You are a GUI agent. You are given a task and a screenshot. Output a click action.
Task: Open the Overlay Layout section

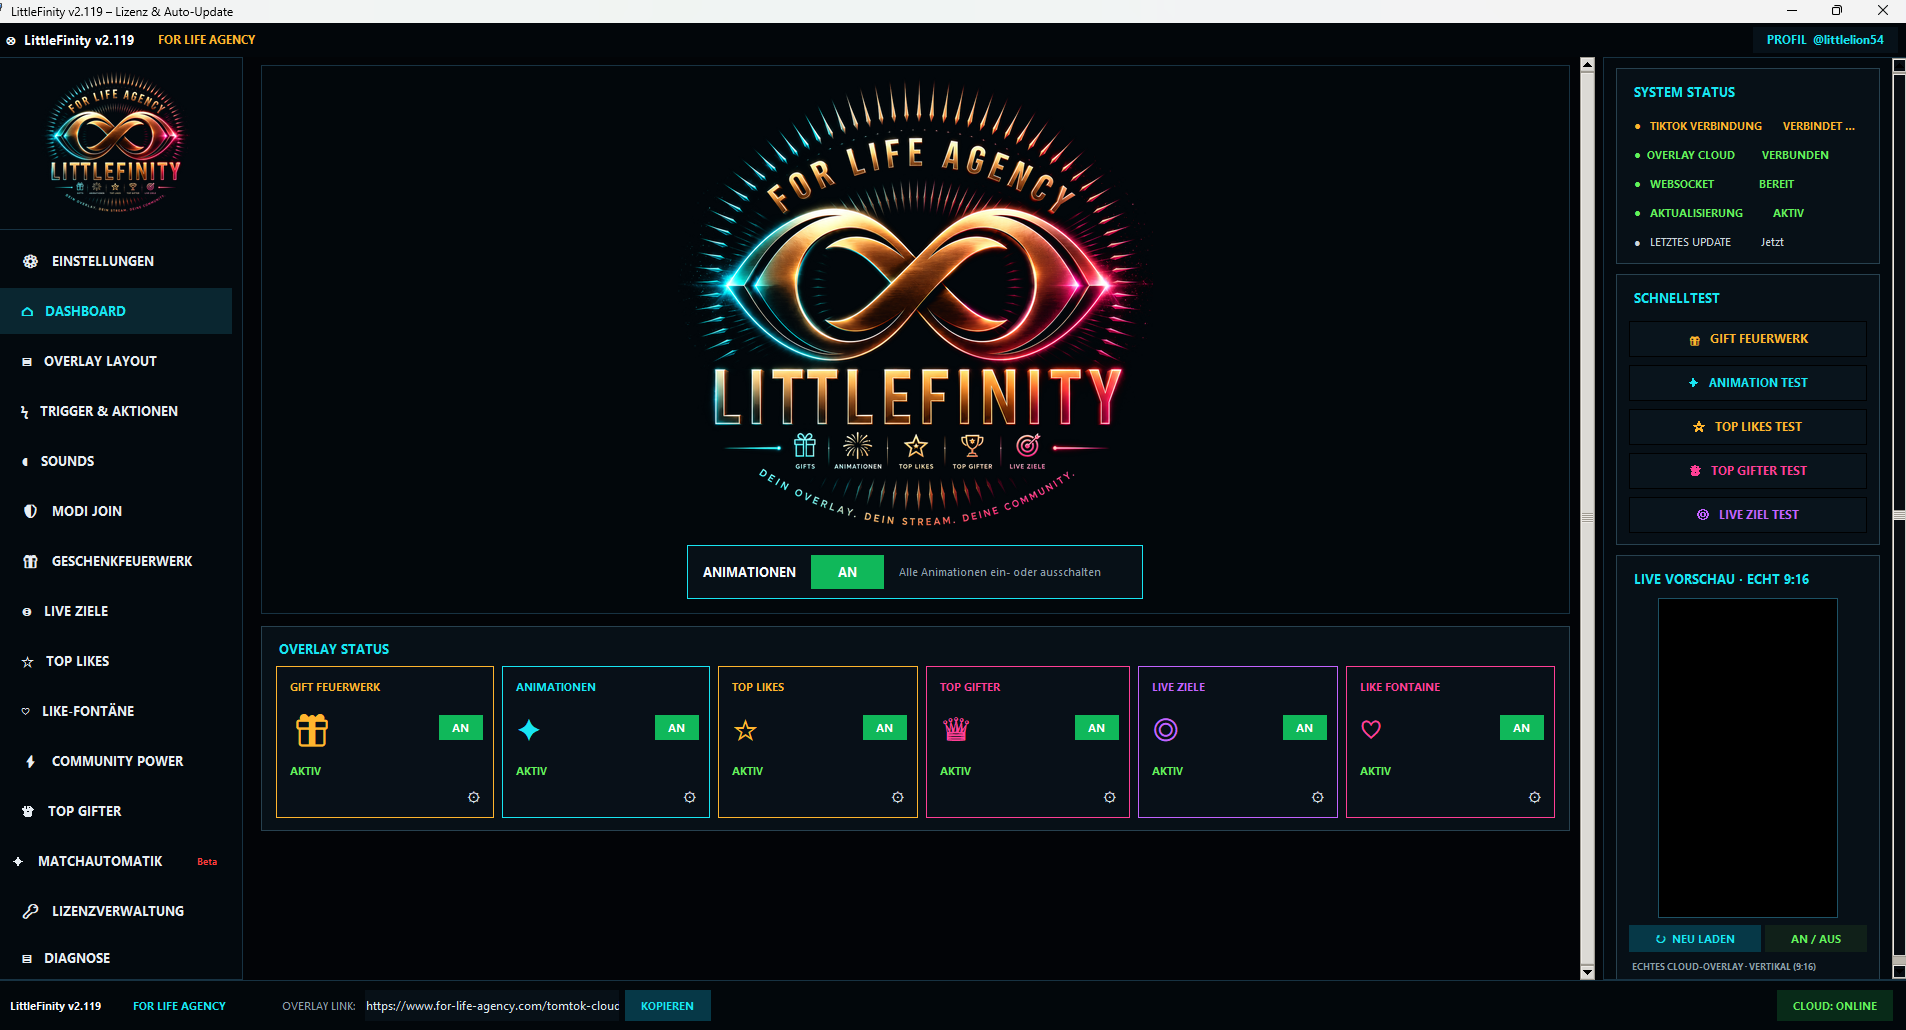pyautogui.click(x=116, y=361)
